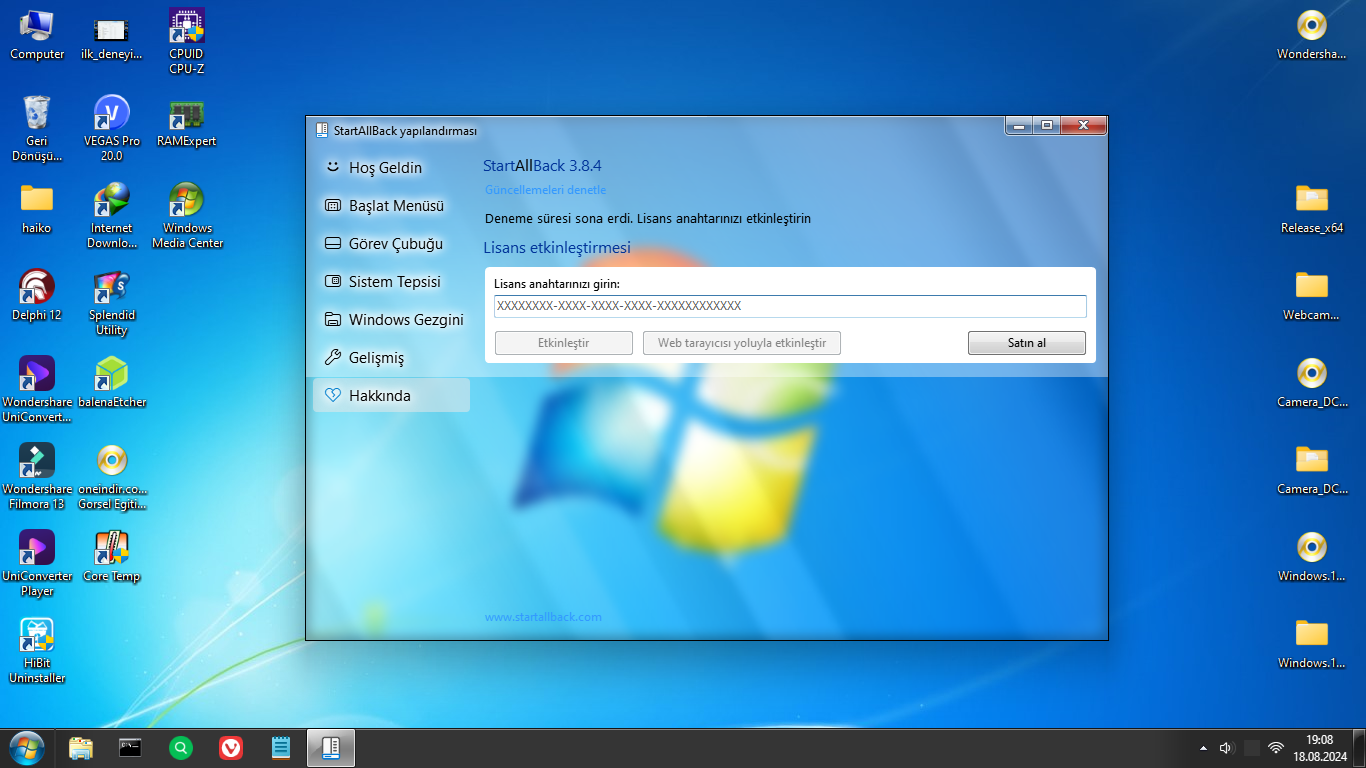Image resolution: width=1366 pixels, height=768 pixels.
Task: Select the CPUID CPU-Z shortcut
Action: click(187, 43)
